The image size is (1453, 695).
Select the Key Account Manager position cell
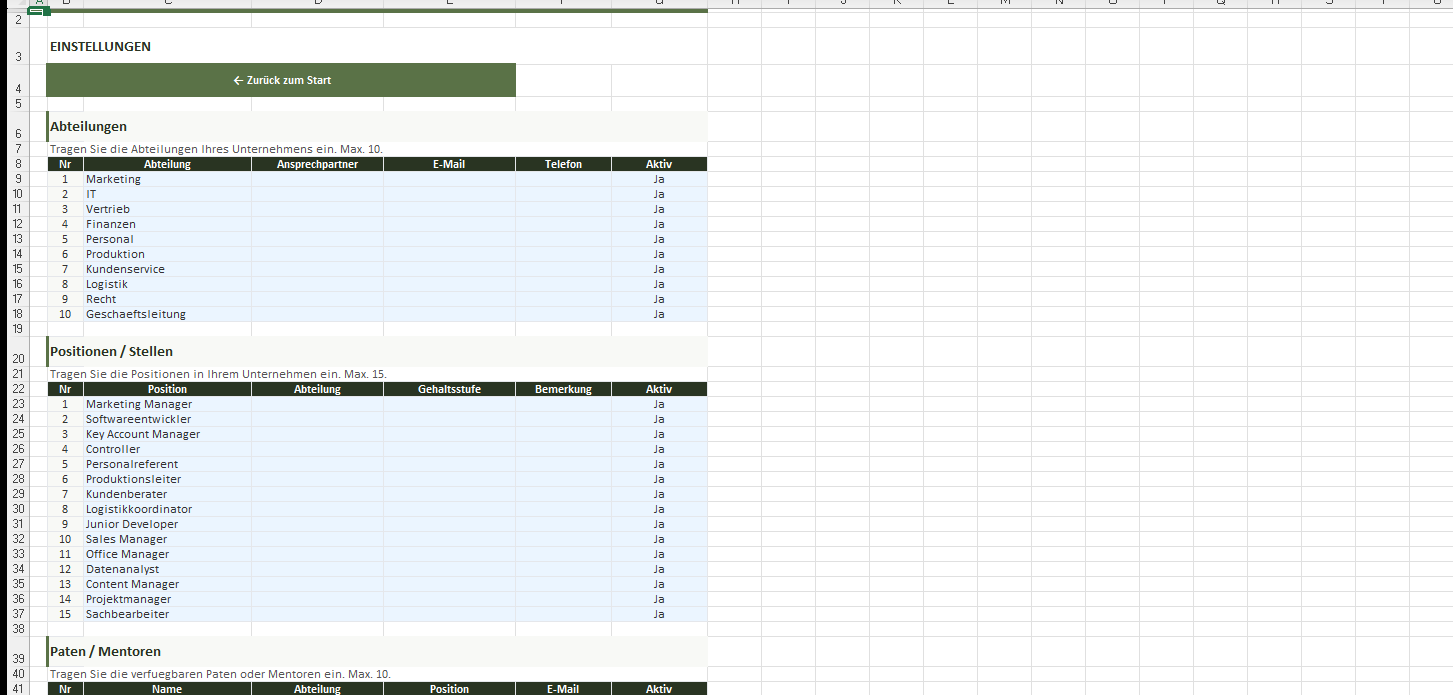tap(167, 434)
